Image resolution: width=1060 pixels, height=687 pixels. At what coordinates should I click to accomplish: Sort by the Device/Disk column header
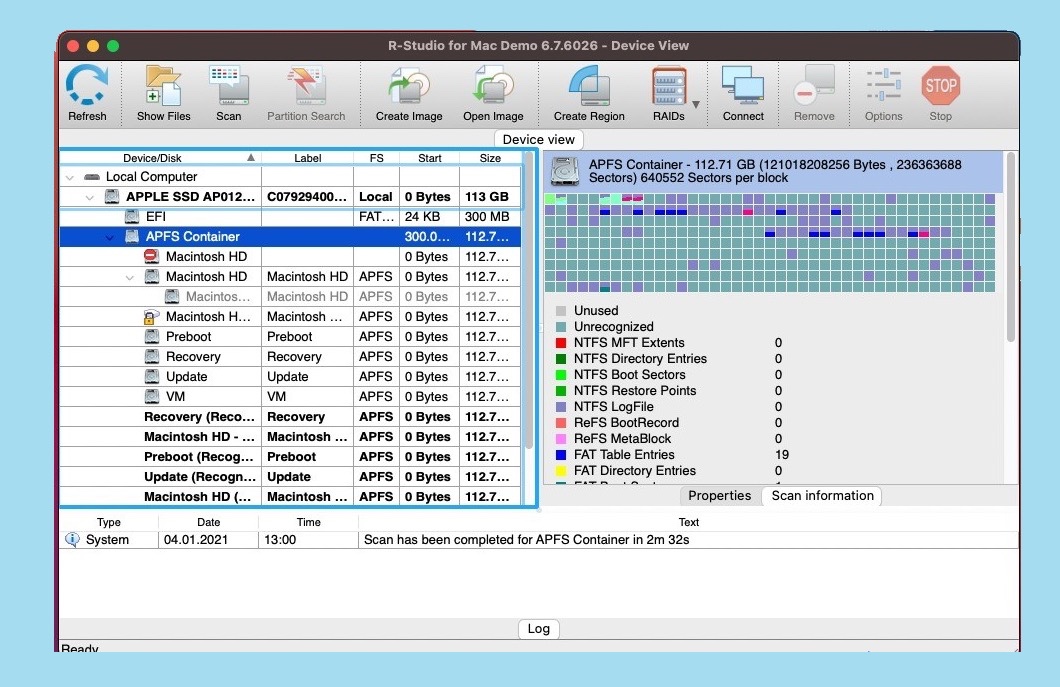point(152,158)
